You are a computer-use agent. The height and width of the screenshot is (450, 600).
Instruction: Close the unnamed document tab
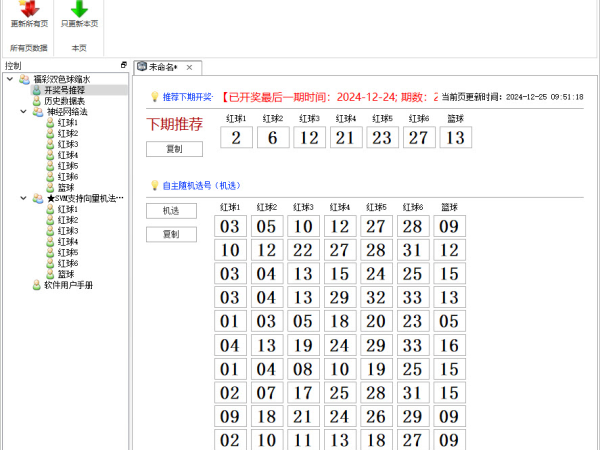point(189,68)
